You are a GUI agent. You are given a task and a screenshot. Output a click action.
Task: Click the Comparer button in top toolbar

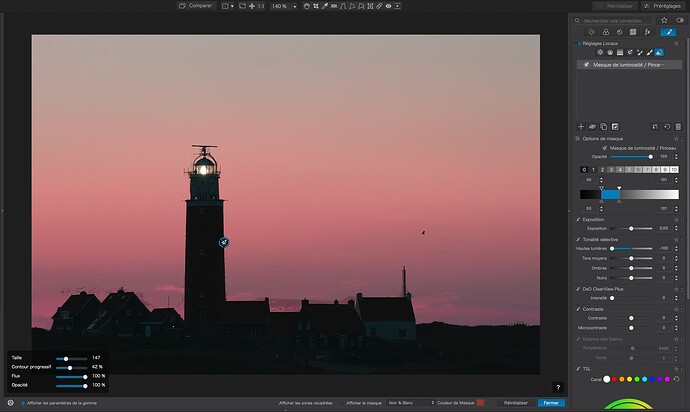click(196, 6)
